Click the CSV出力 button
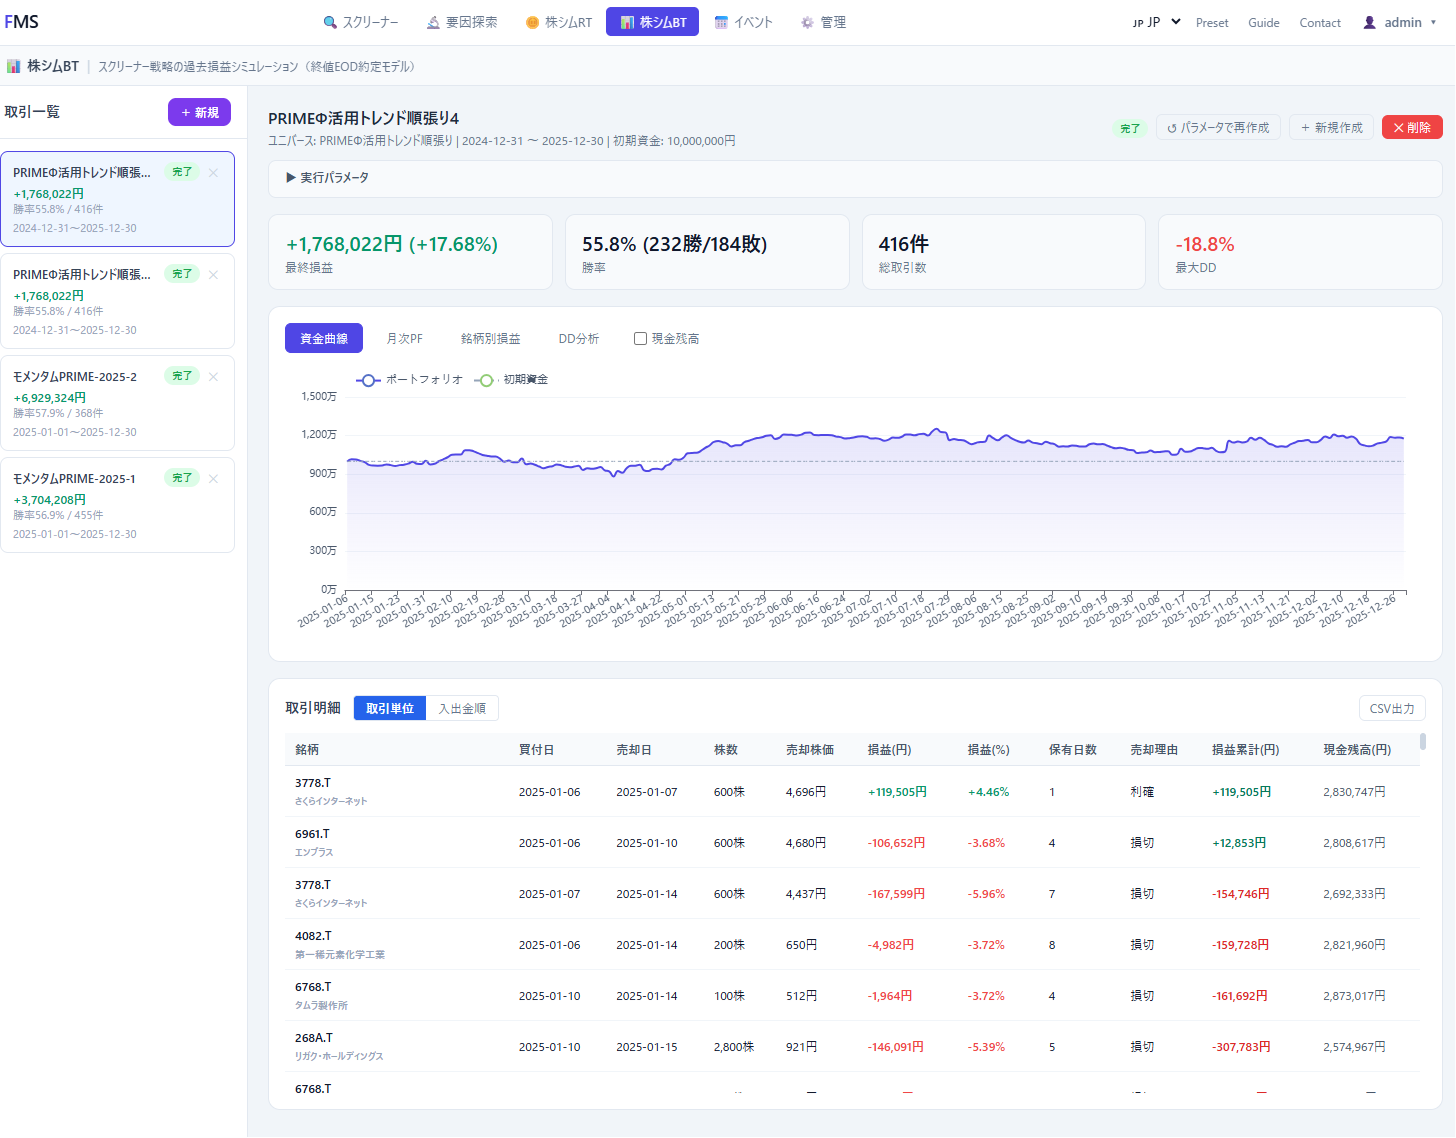Viewport: 1456px width, 1138px height. pos(1392,708)
